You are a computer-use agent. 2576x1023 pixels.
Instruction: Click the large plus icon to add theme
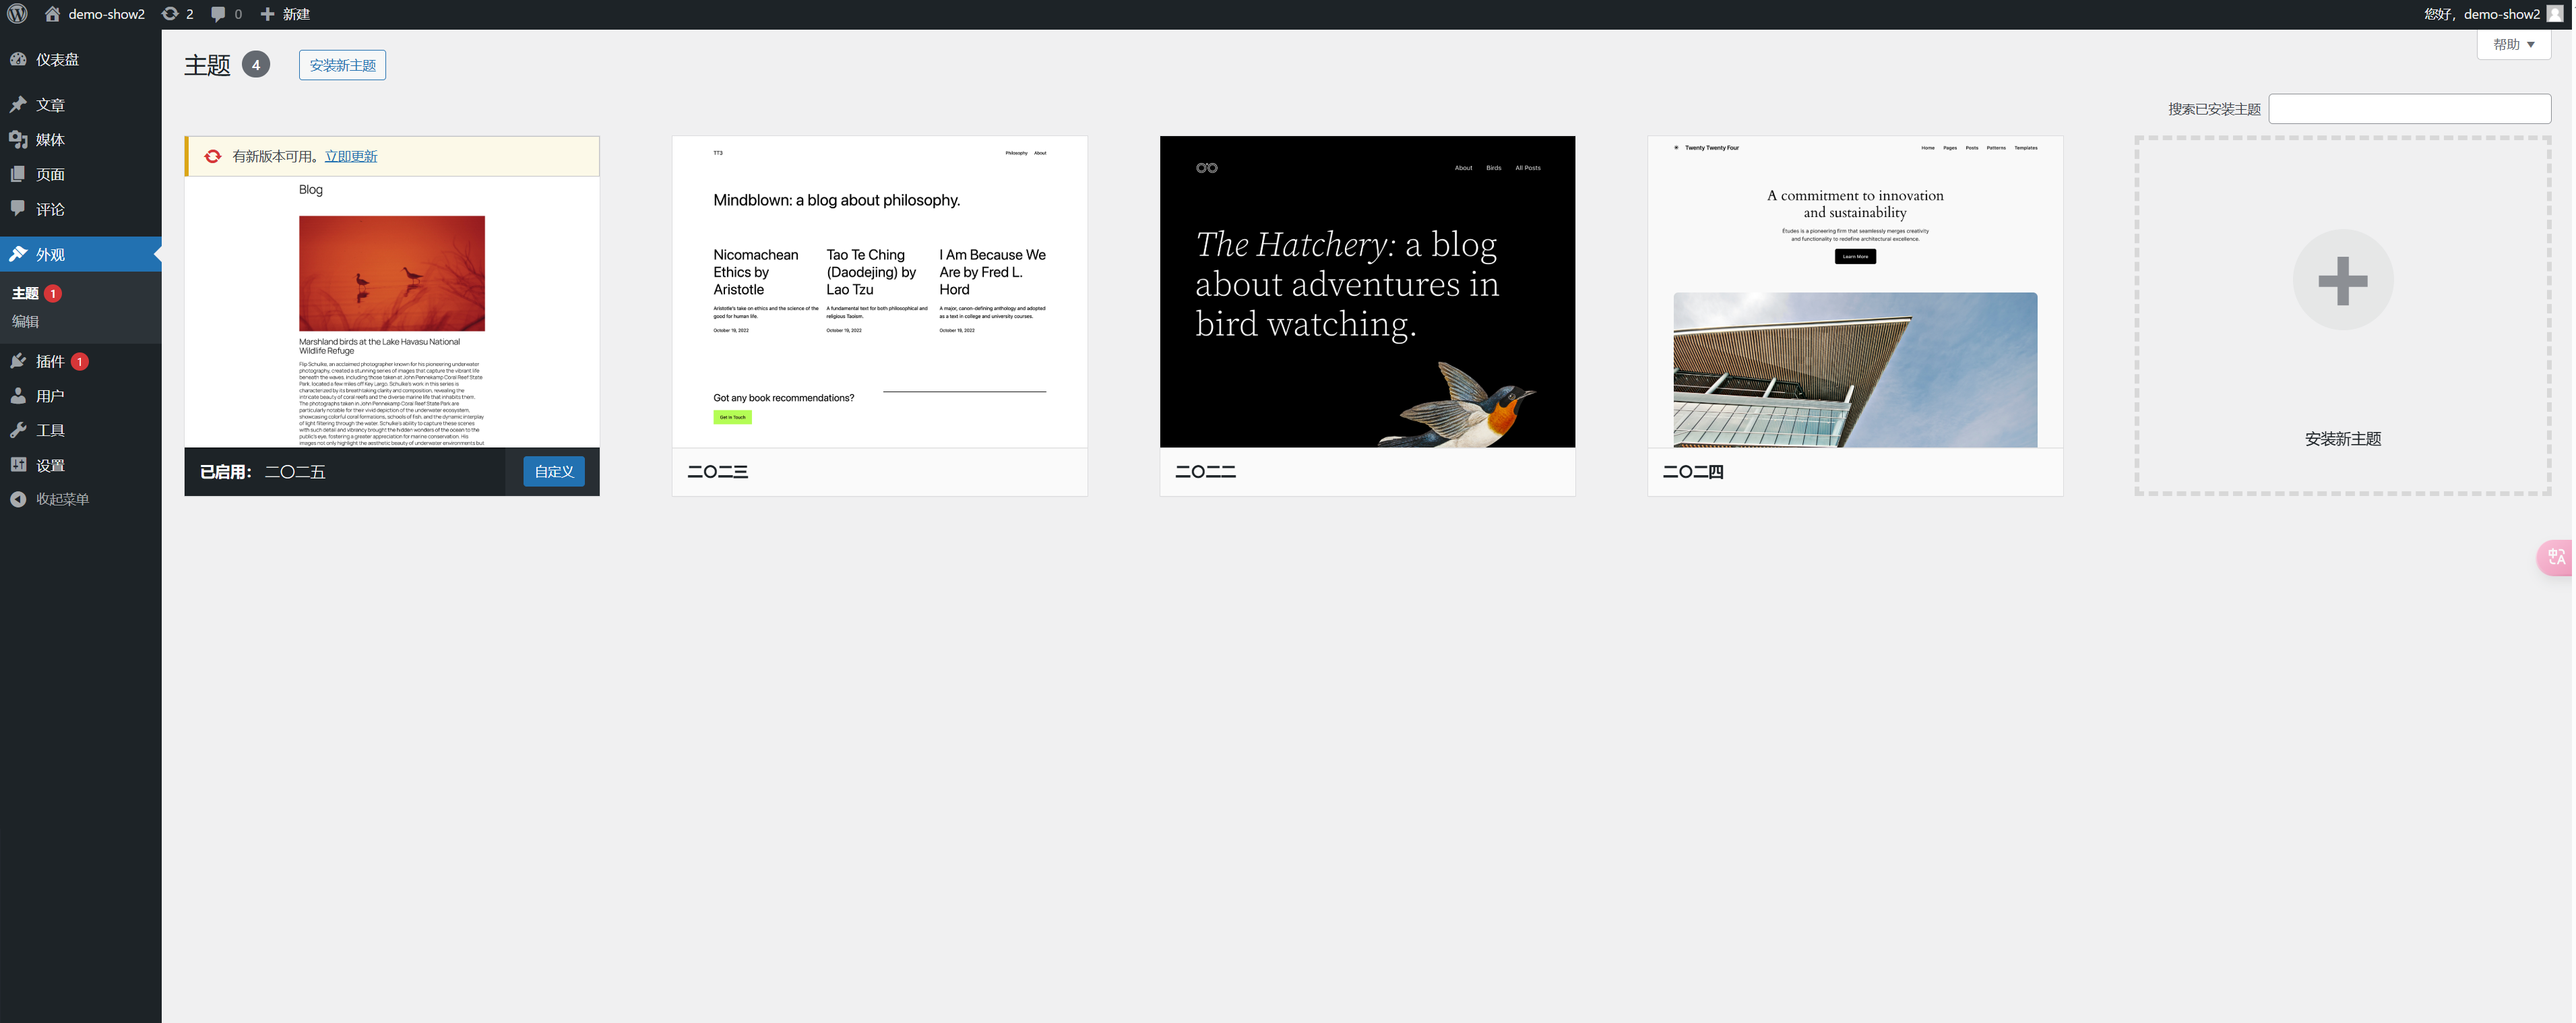[2342, 280]
